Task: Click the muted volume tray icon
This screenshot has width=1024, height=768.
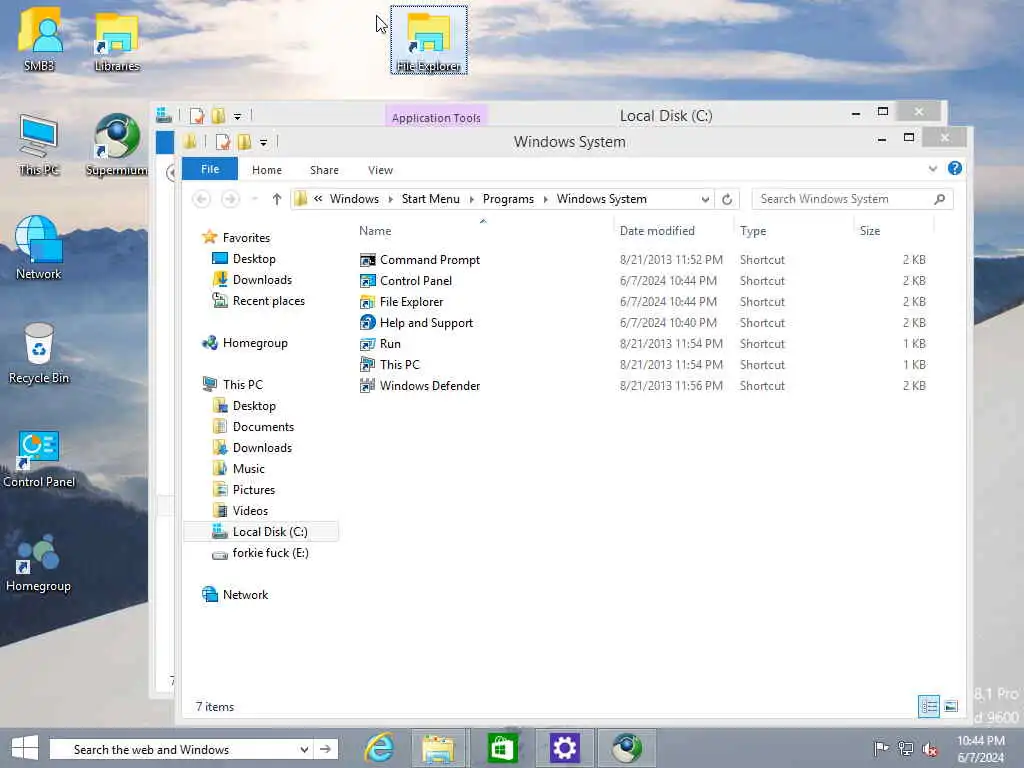Action: tap(929, 748)
